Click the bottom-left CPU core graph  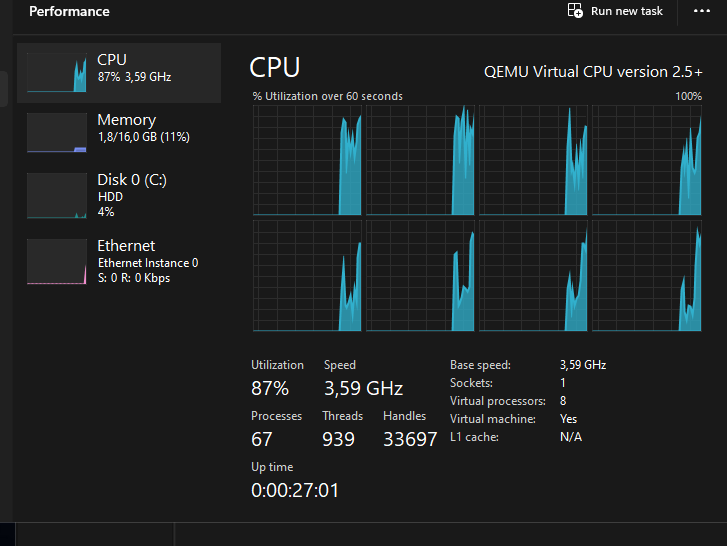[307, 276]
